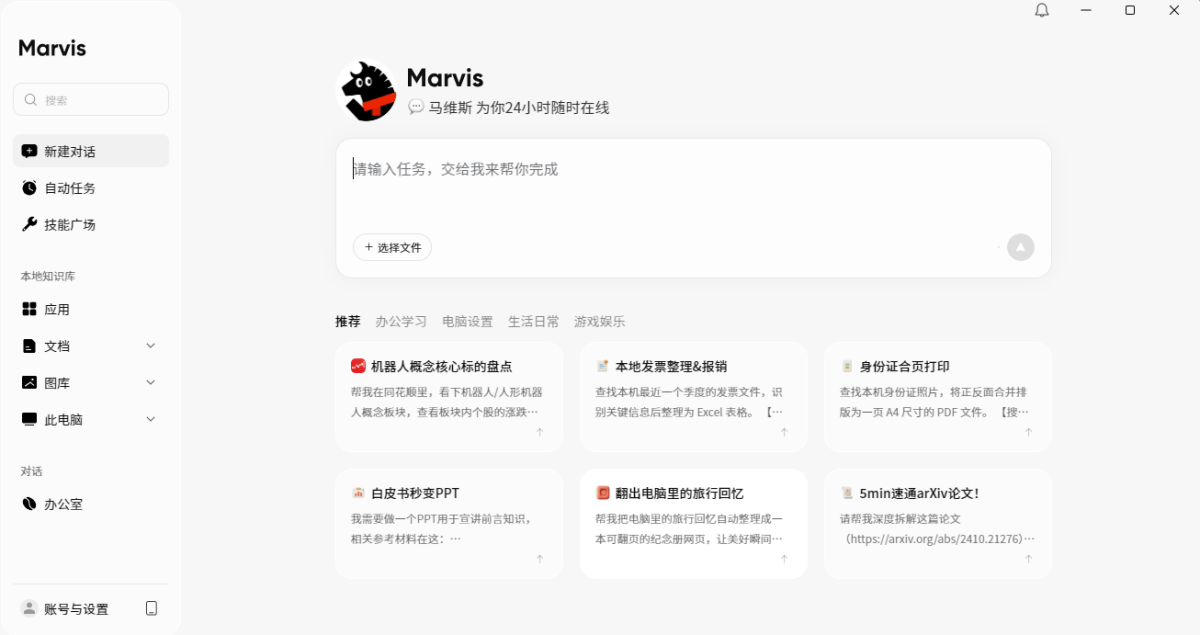Click the search magnifier icon
The height and width of the screenshot is (635, 1200).
coord(32,100)
